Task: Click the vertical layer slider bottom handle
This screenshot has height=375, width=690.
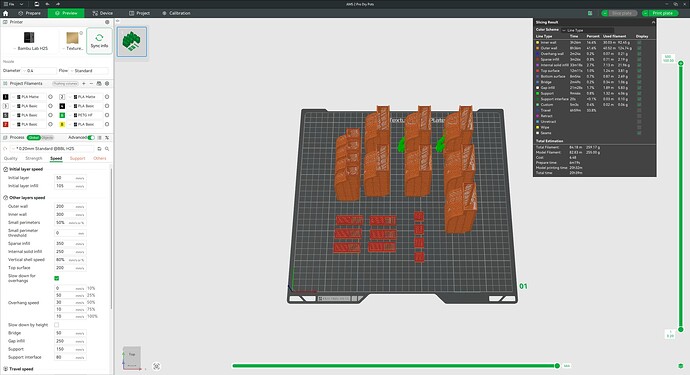Action: (x=681, y=329)
